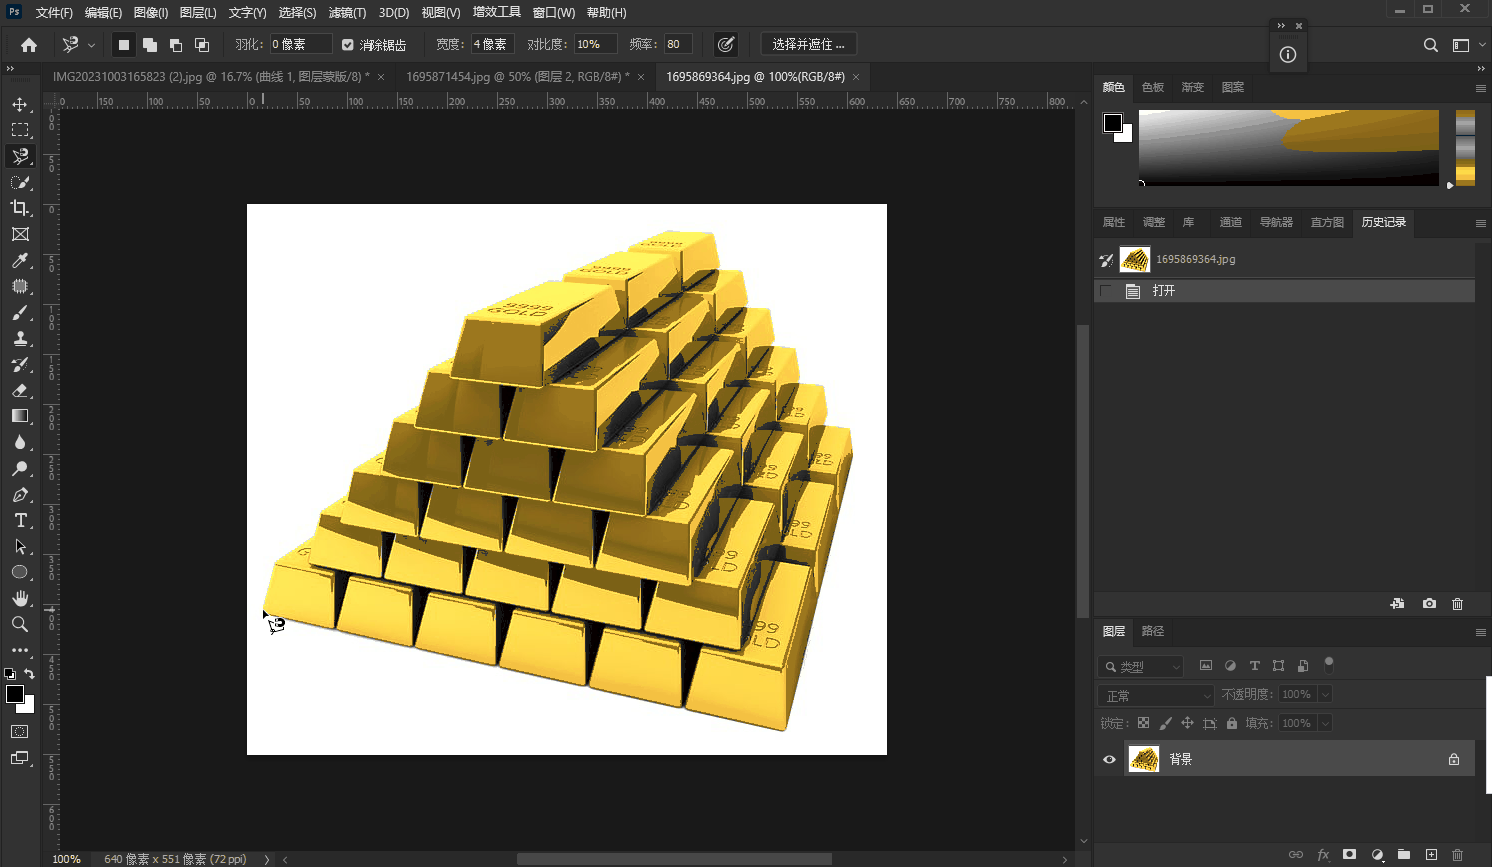The width and height of the screenshot is (1492, 867).
Task: Open the workspace switcher dropdown
Action: click(1467, 45)
